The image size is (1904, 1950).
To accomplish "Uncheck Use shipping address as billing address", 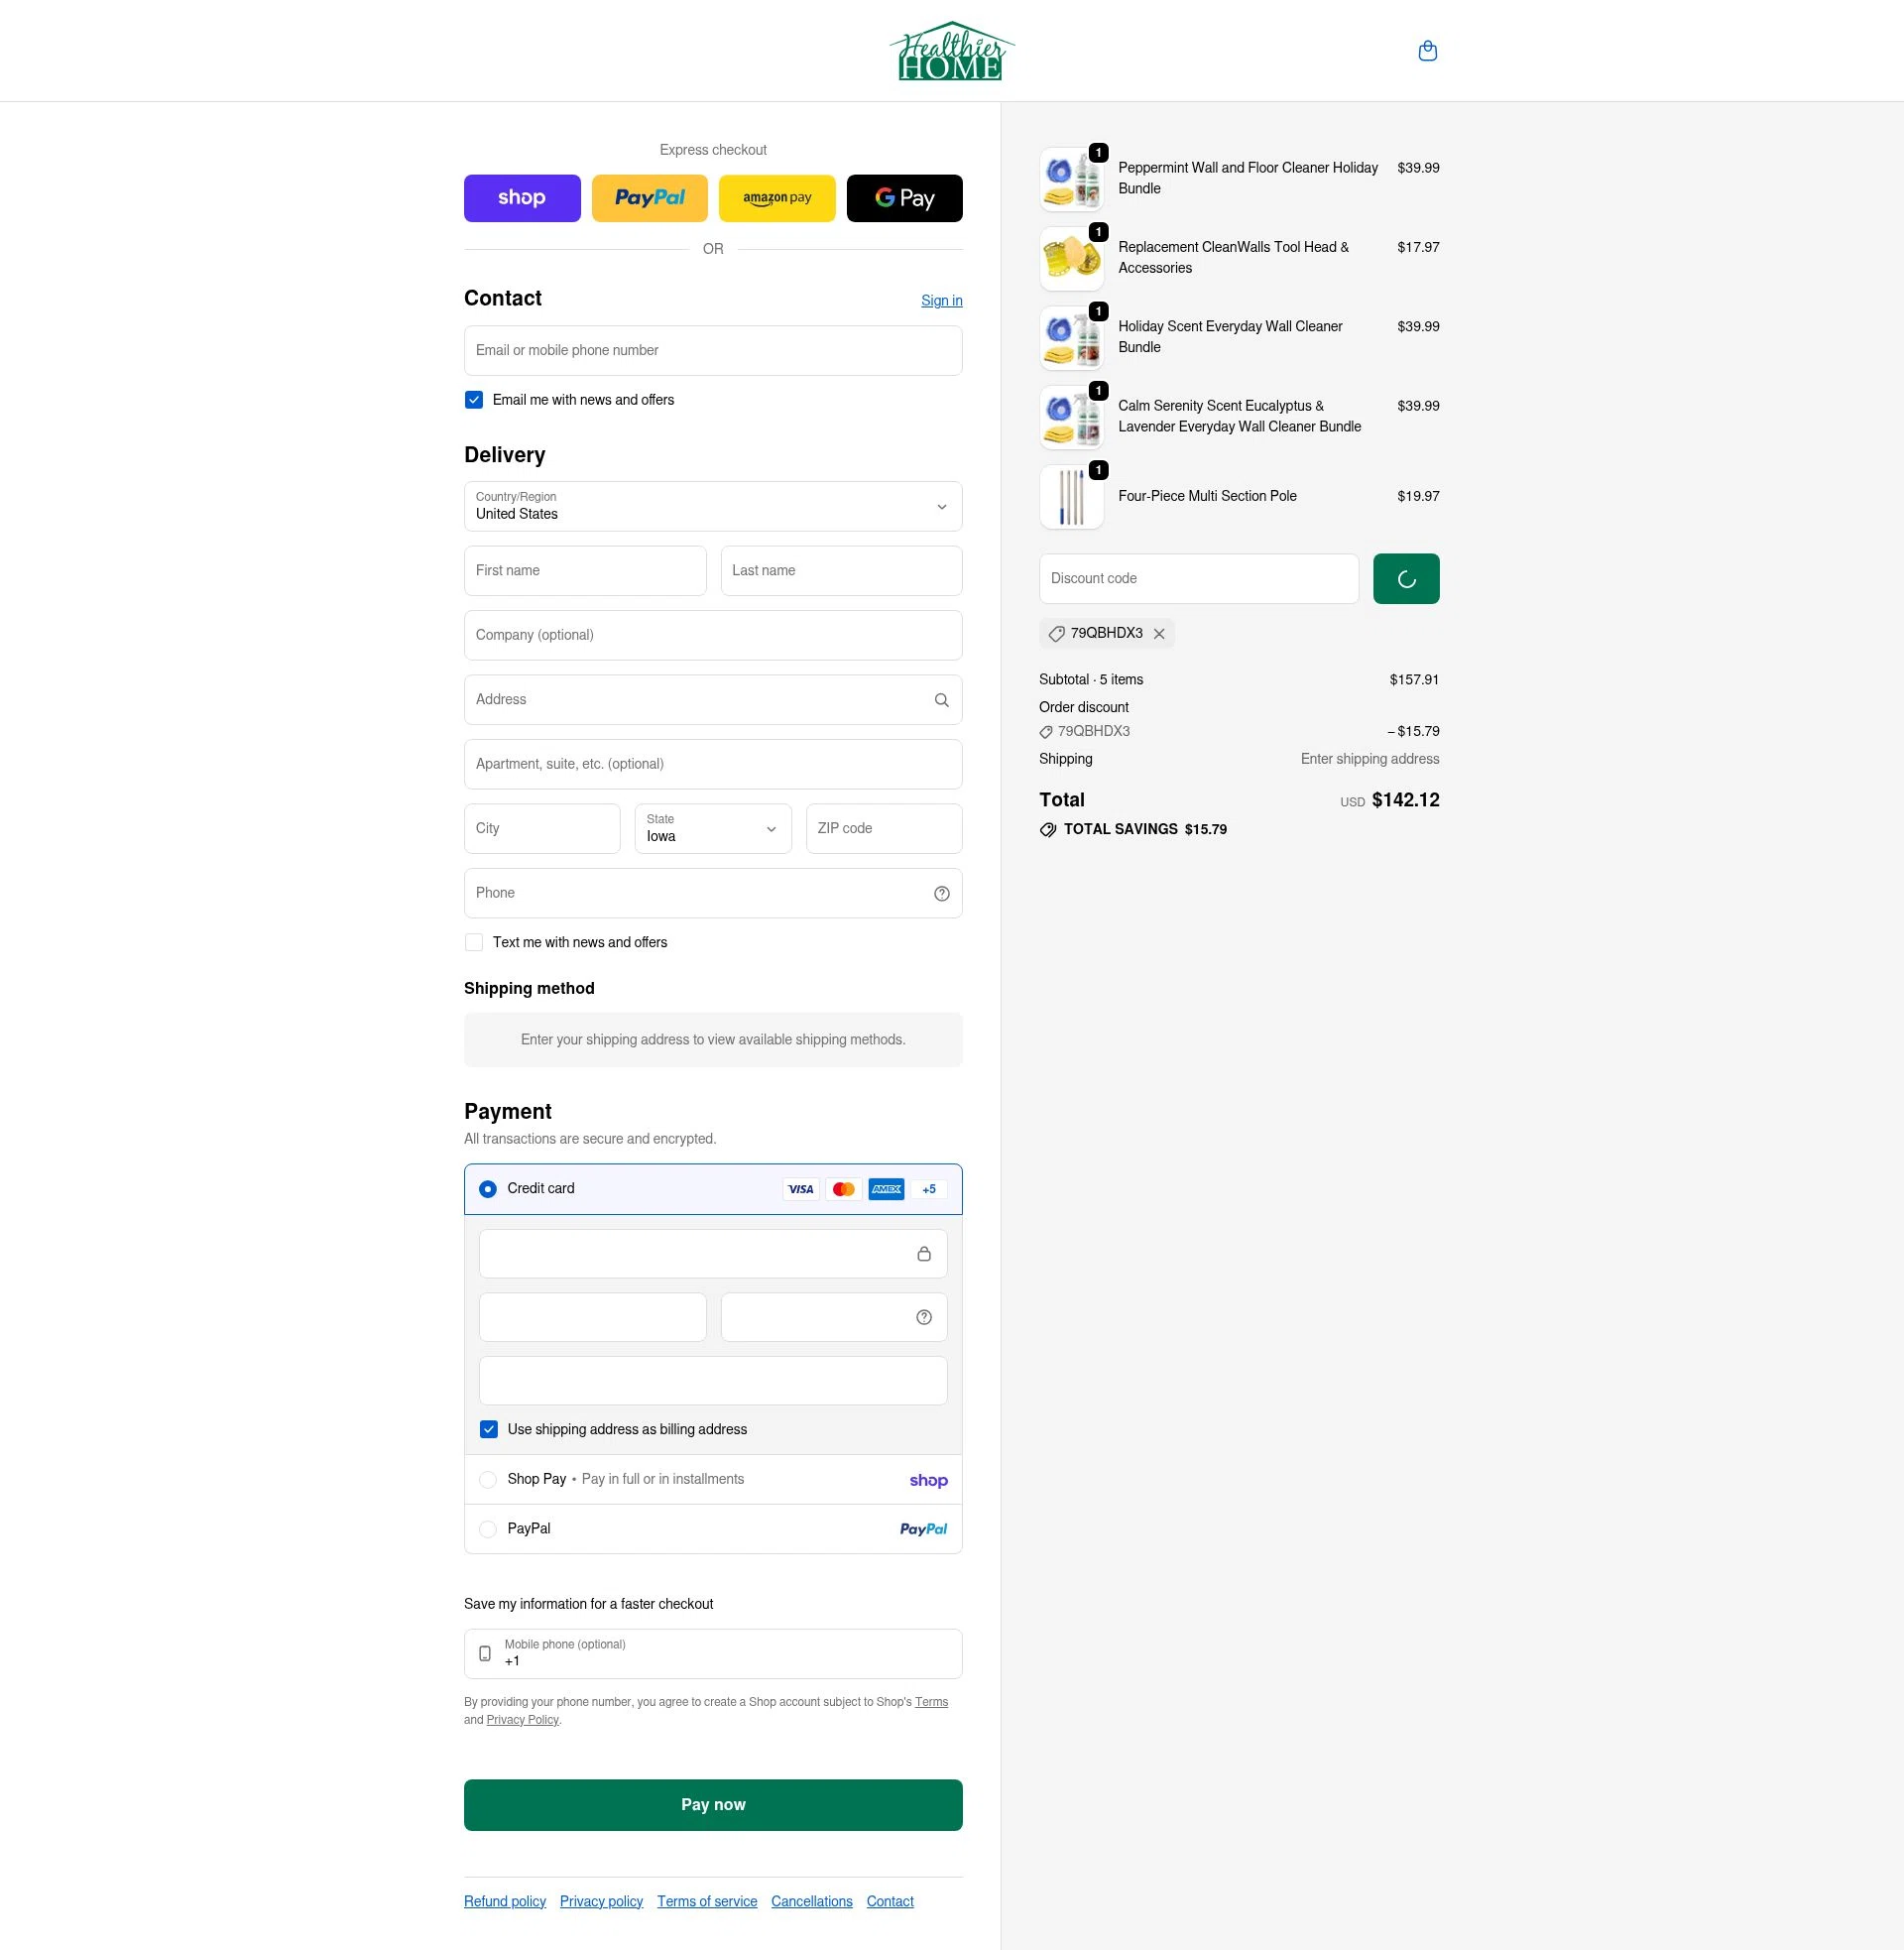I will [488, 1429].
